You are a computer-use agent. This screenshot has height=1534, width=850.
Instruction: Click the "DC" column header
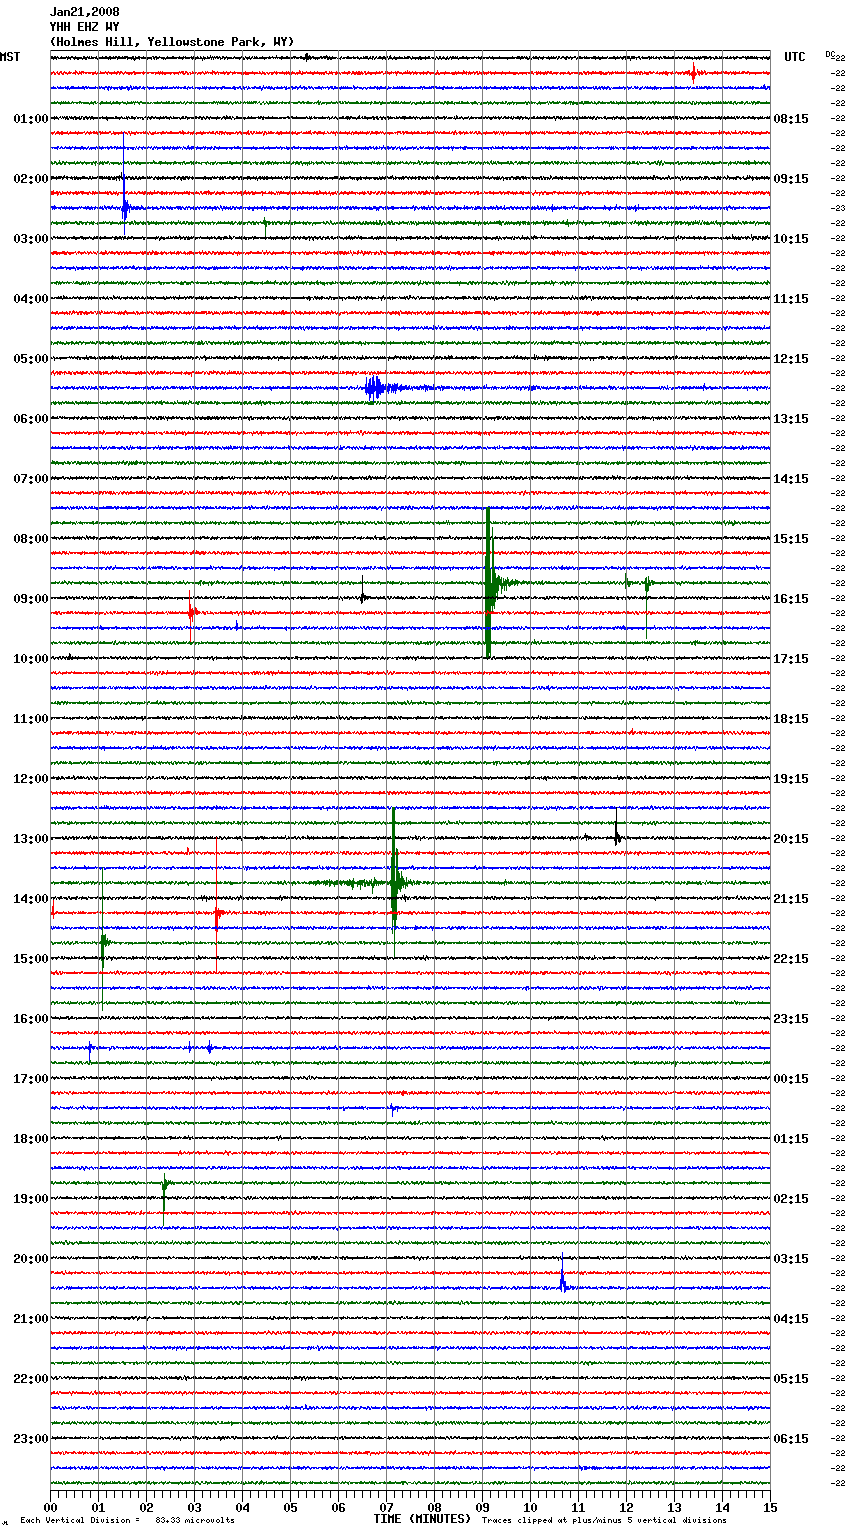tap(830, 54)
